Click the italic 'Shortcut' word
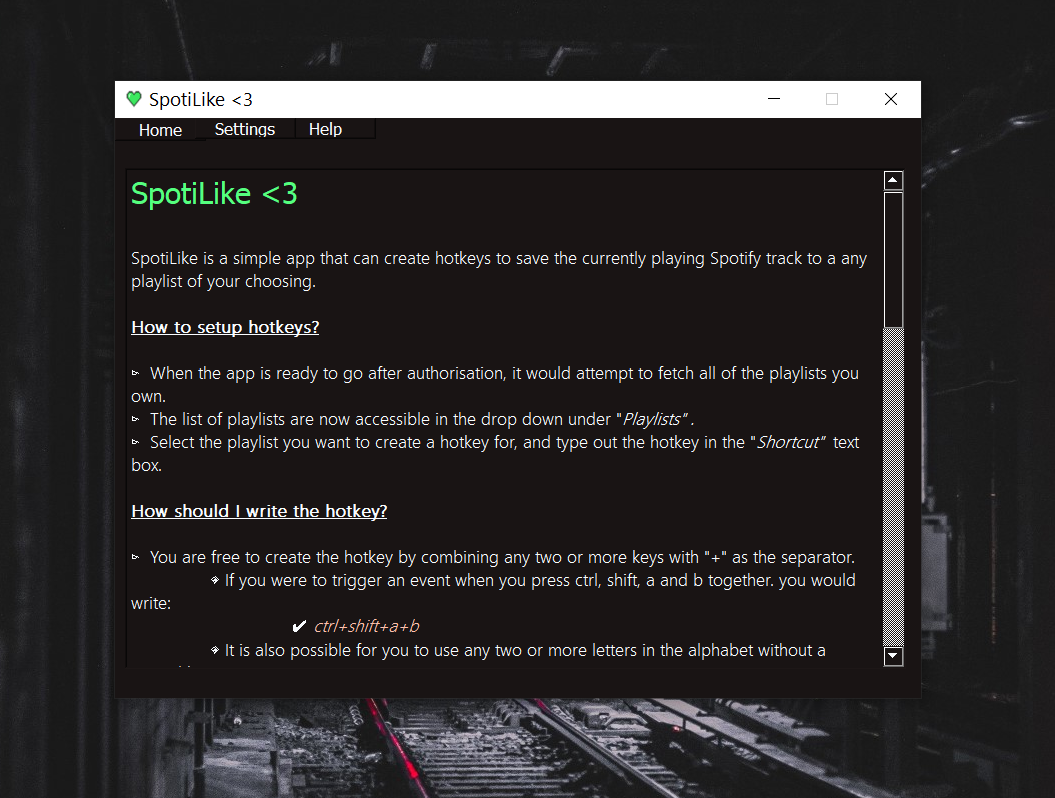The width and height of the screenshot is (1055, 798). coord(788,442)
